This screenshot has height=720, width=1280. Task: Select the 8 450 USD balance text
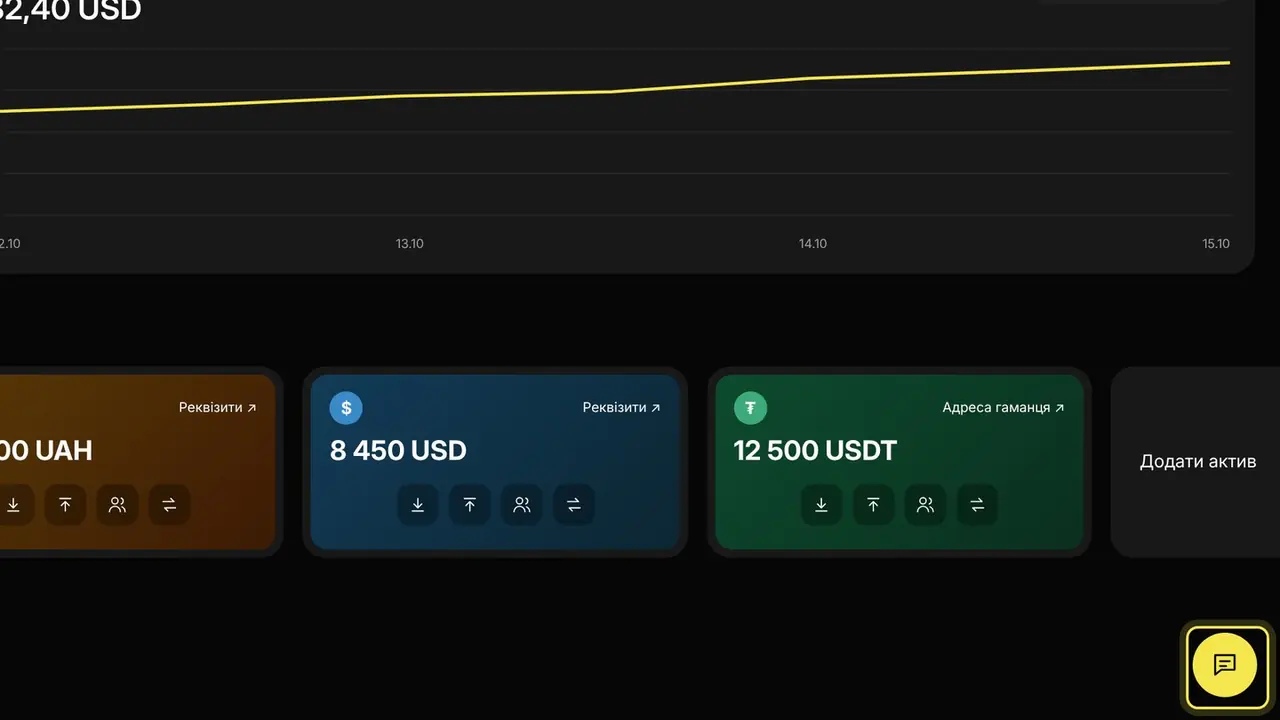click(x=398, y=451)
